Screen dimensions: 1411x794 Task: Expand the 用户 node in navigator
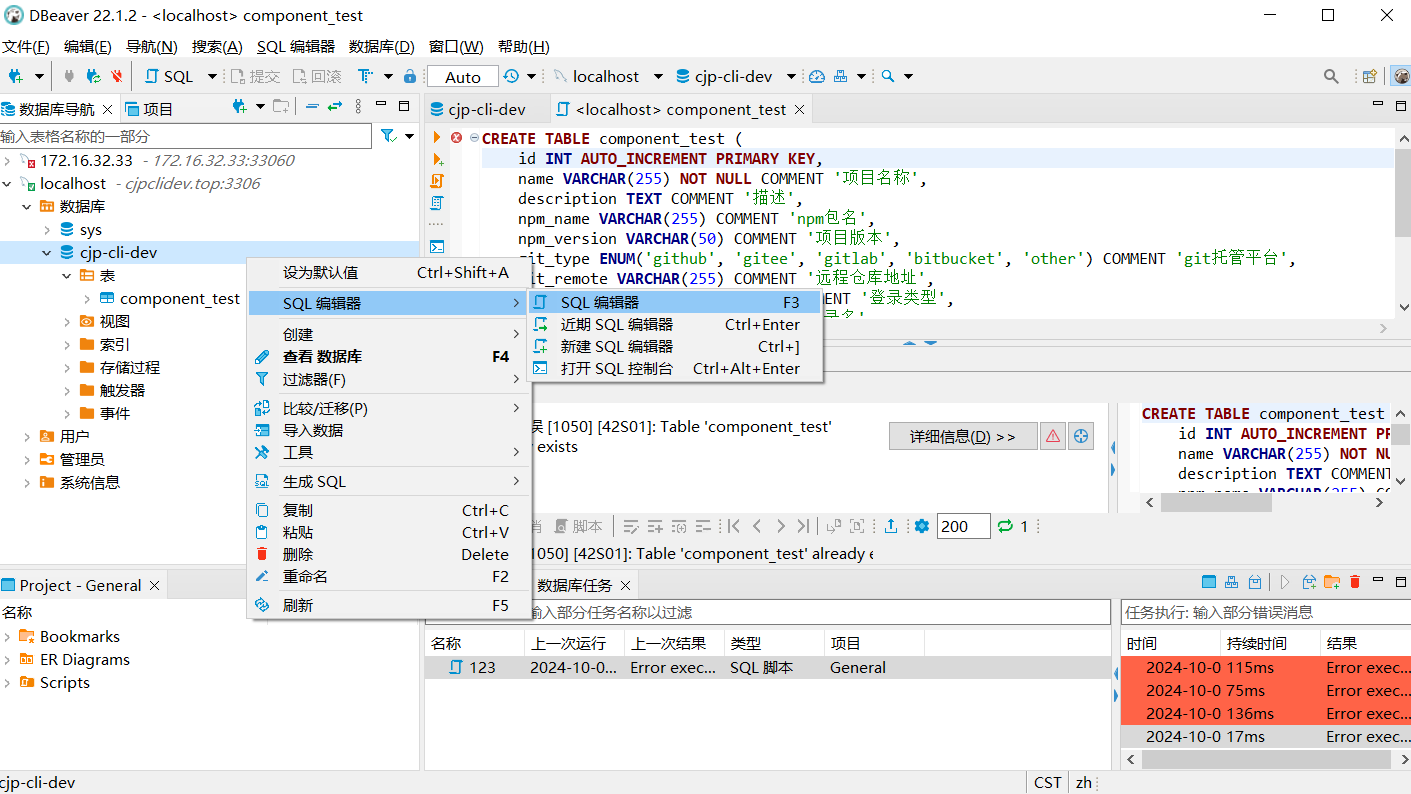coord(27,436)
